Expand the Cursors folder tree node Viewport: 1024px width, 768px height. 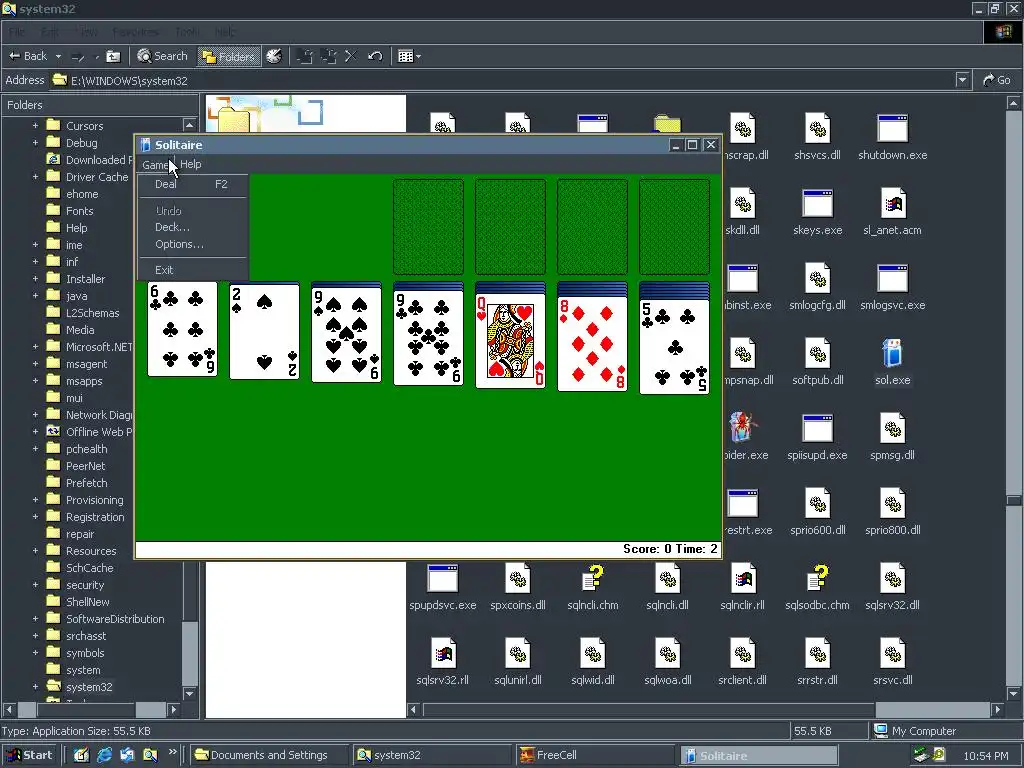[x=35, y=125]
